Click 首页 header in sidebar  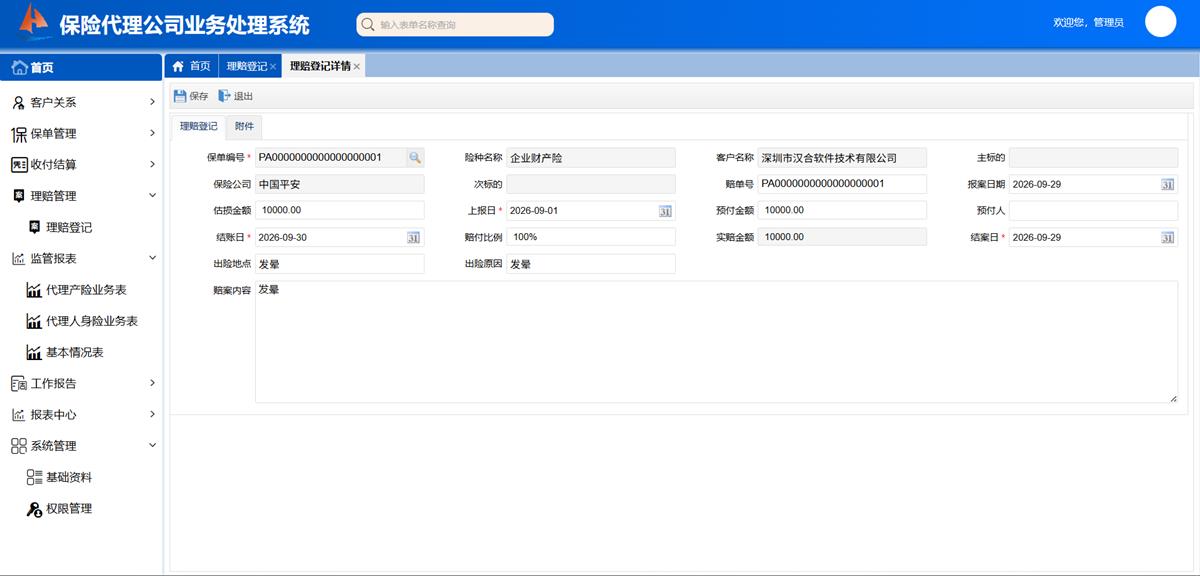pos(80,67)
